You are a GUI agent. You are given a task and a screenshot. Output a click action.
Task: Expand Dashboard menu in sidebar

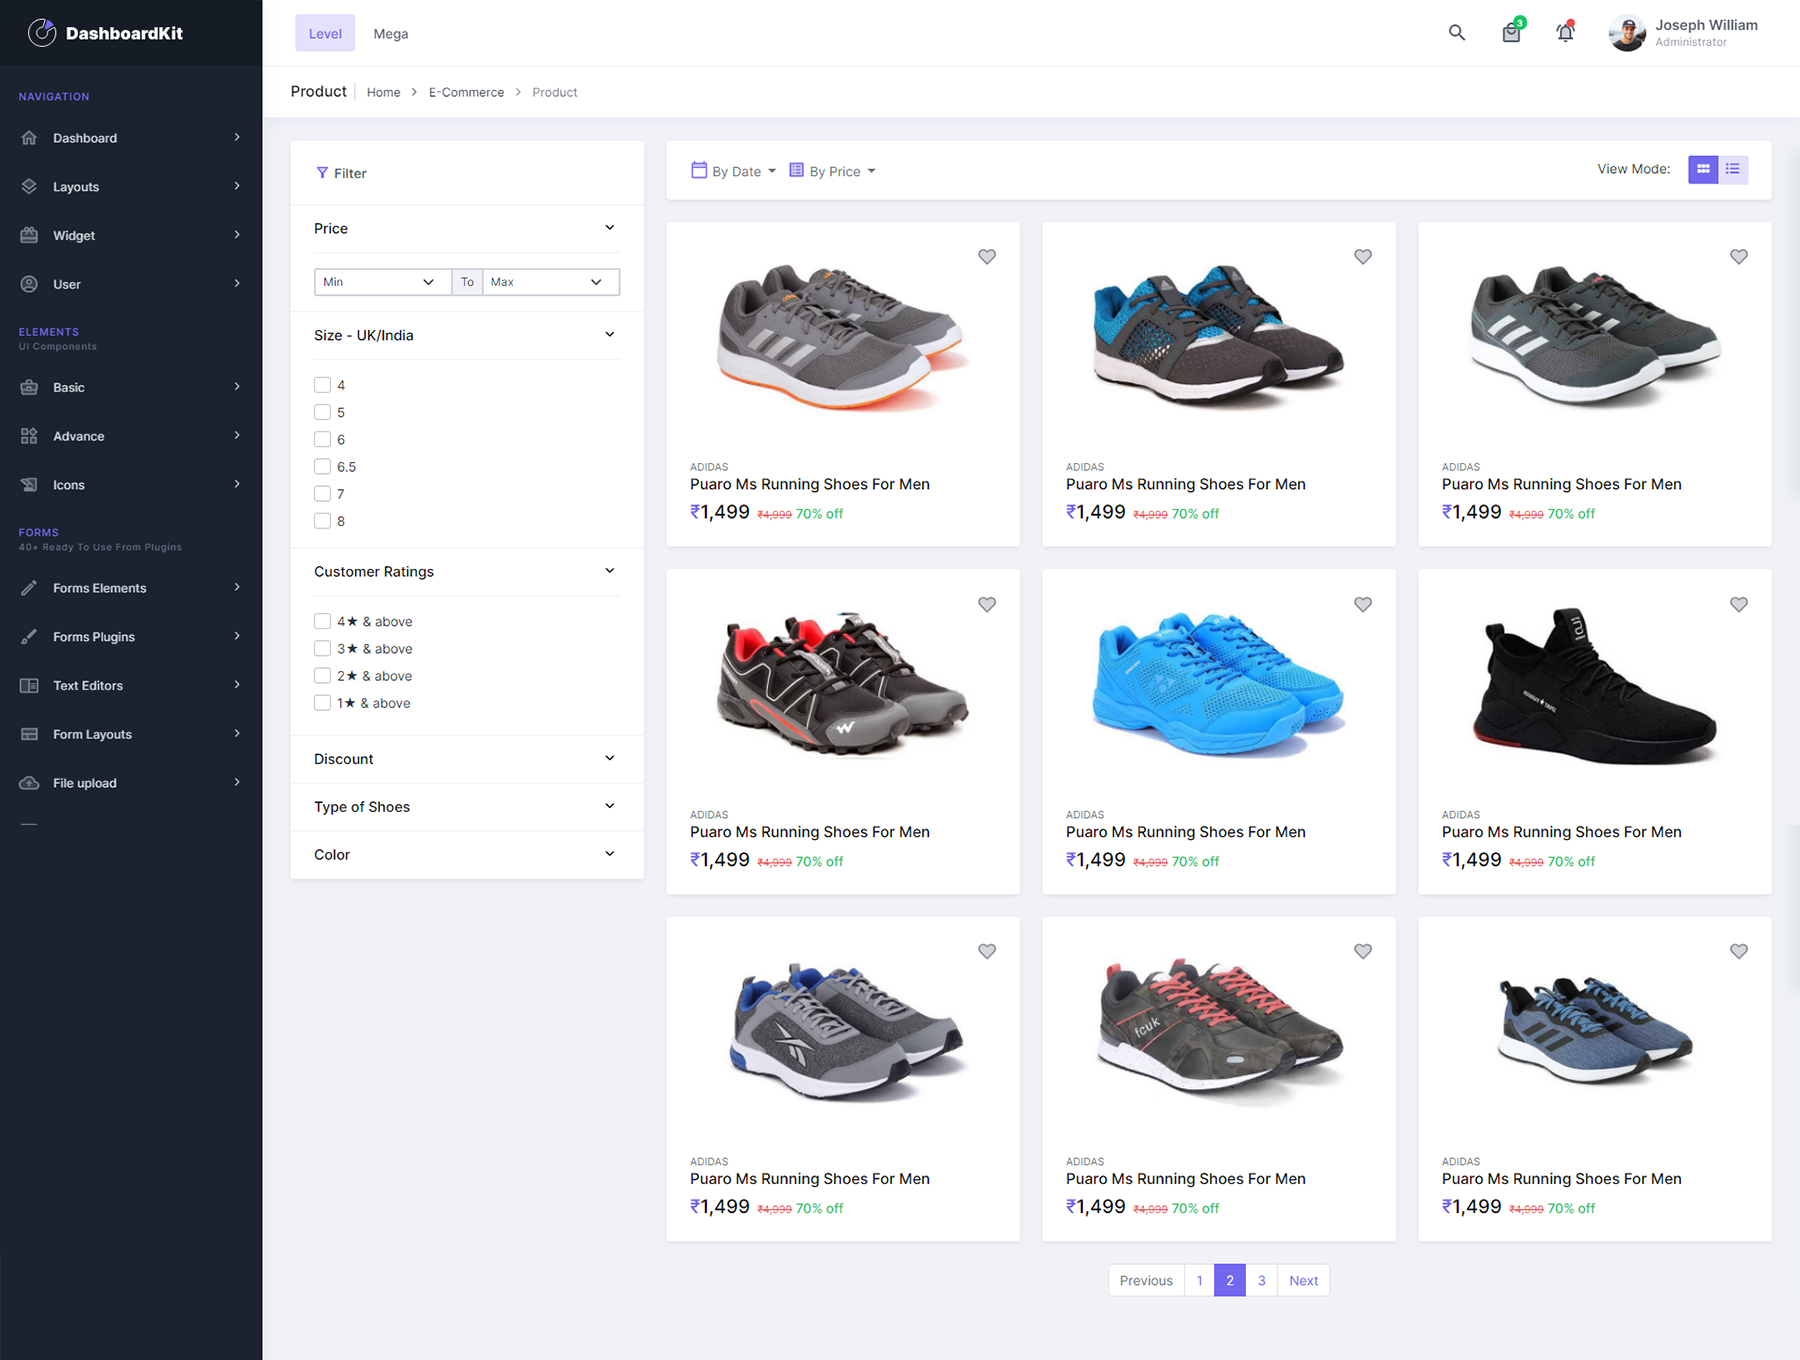[x=237, y=137]
